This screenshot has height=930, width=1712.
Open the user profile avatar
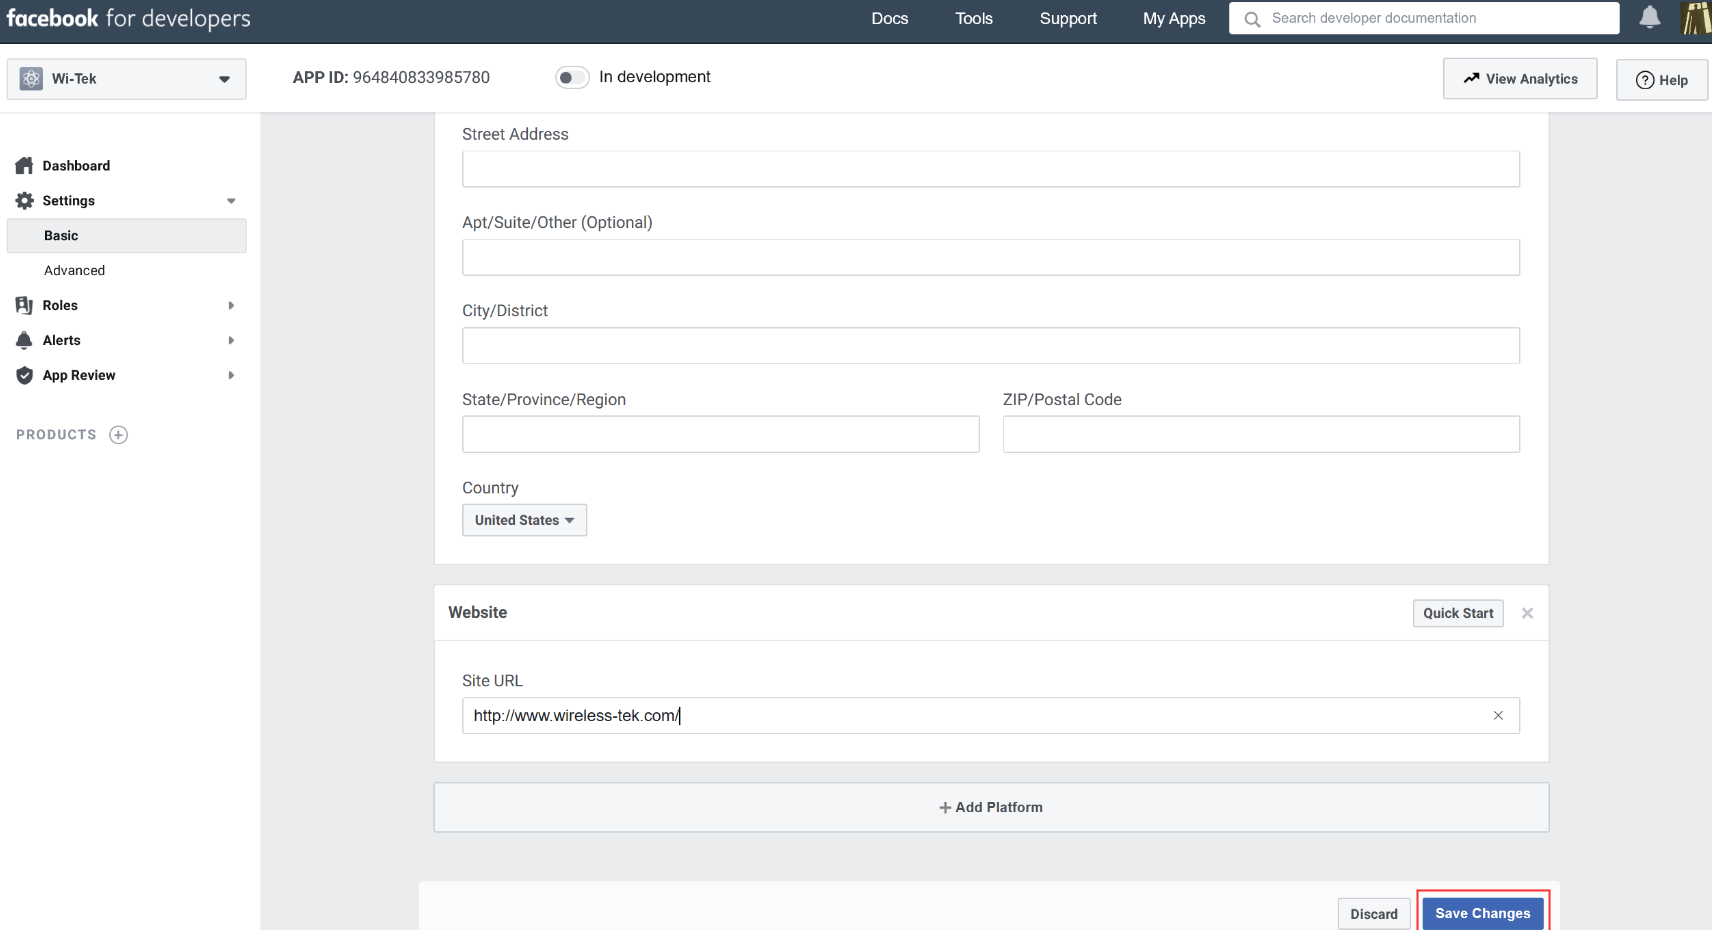pyautogui.click(x=1697, y=18)
